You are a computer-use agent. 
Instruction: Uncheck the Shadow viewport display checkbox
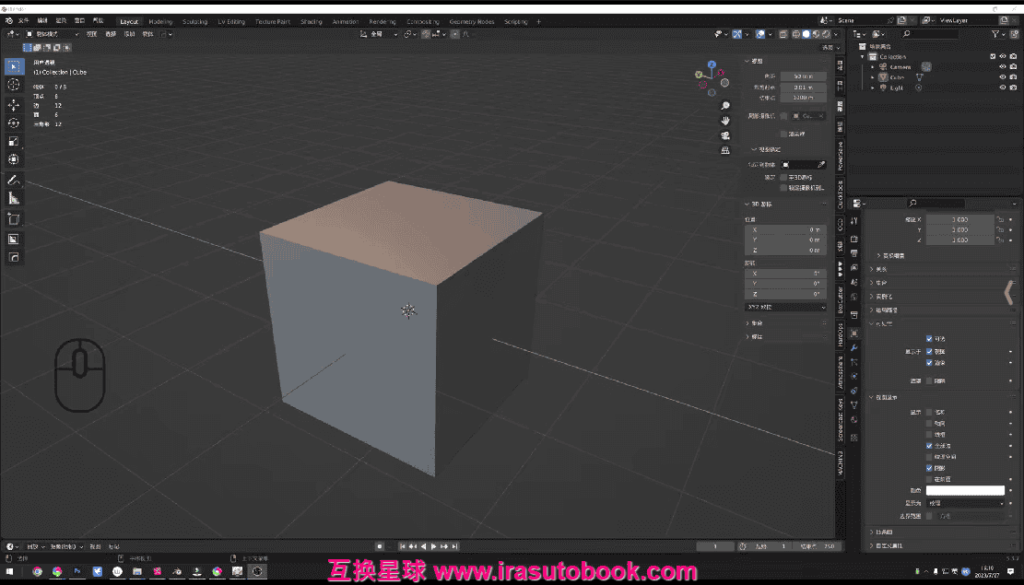click(x=929, y=468)
